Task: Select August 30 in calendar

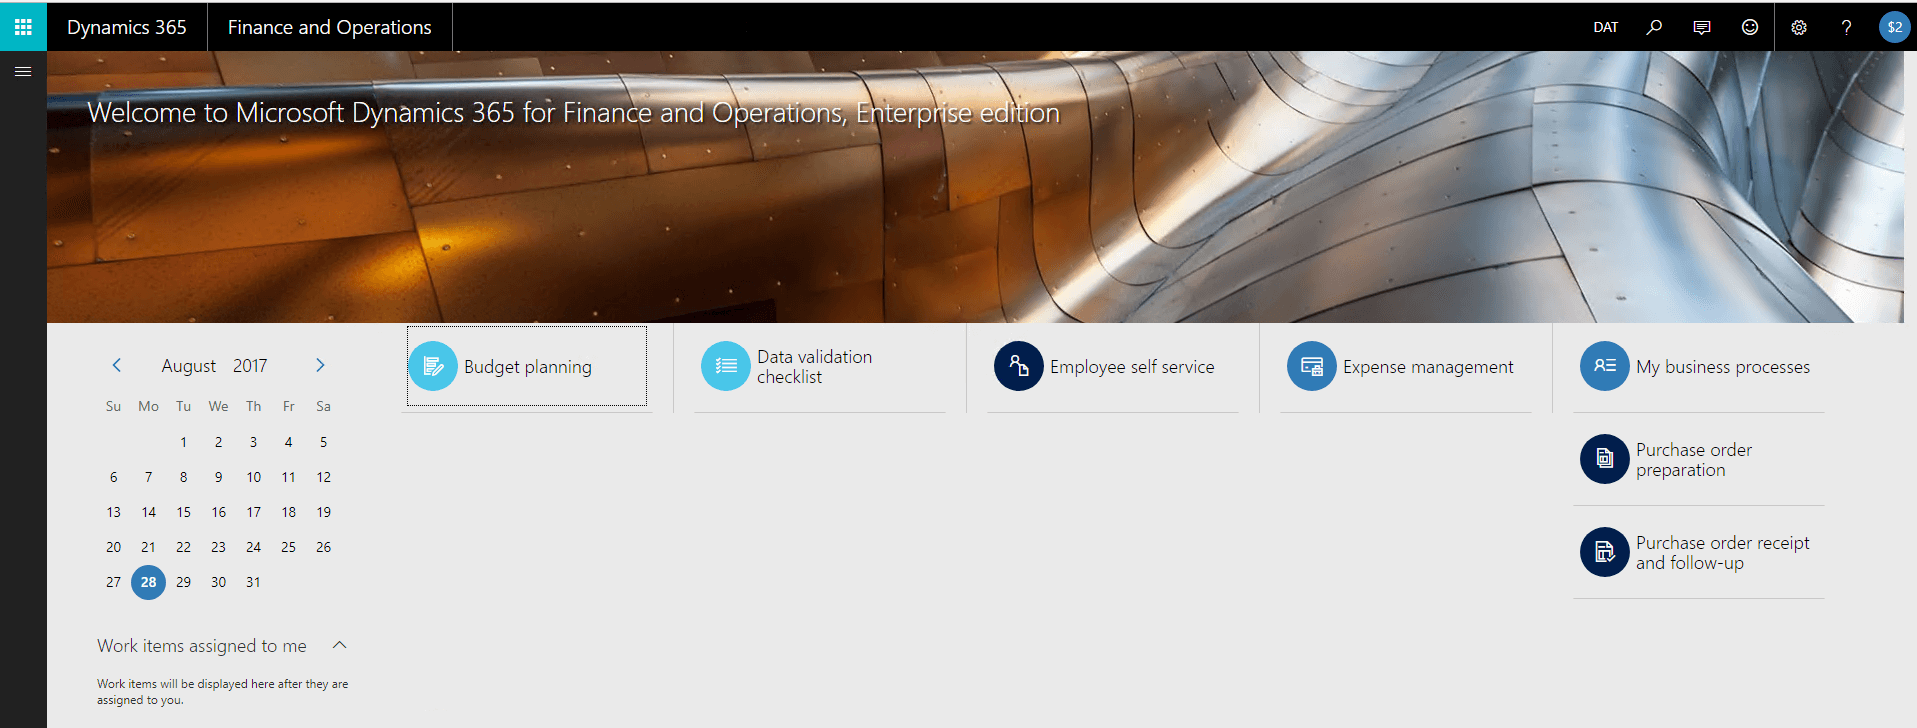Action: point(218,582)
